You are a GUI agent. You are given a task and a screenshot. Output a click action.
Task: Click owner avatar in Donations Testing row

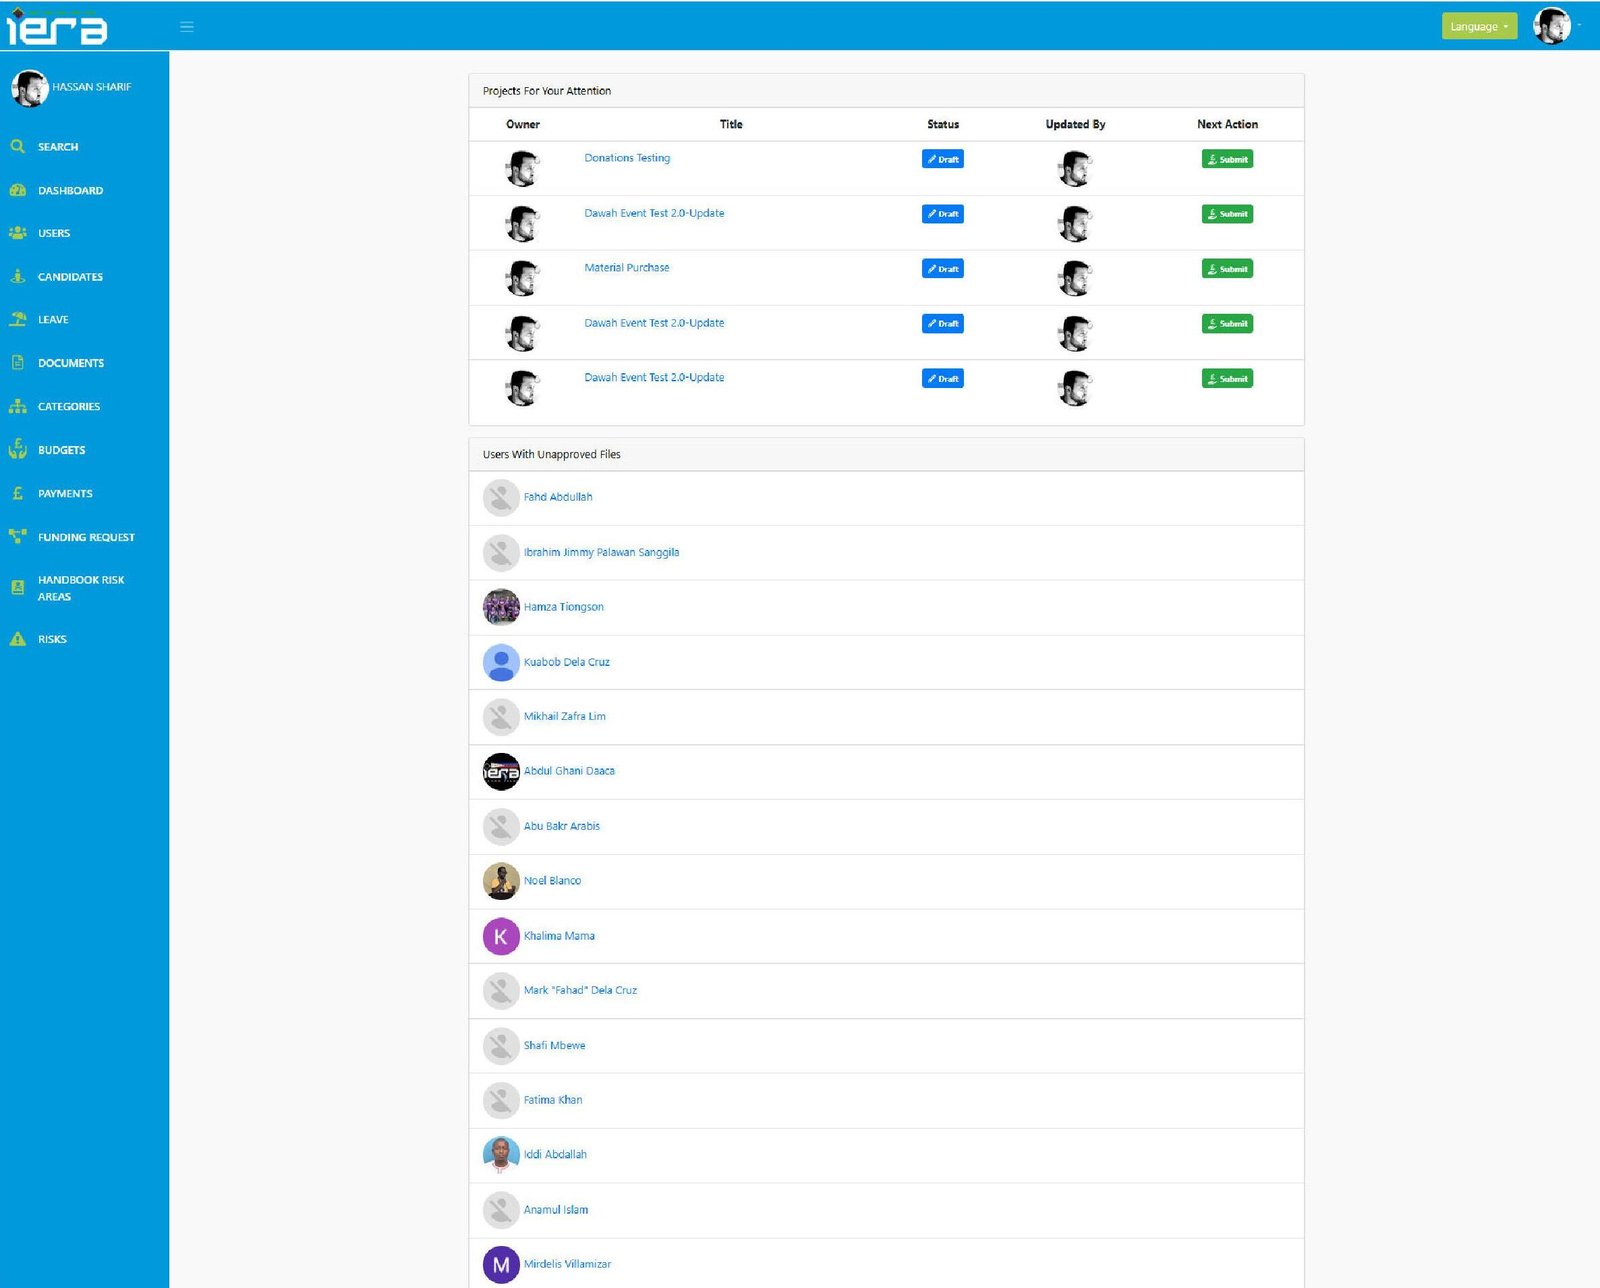click(522, 168)
